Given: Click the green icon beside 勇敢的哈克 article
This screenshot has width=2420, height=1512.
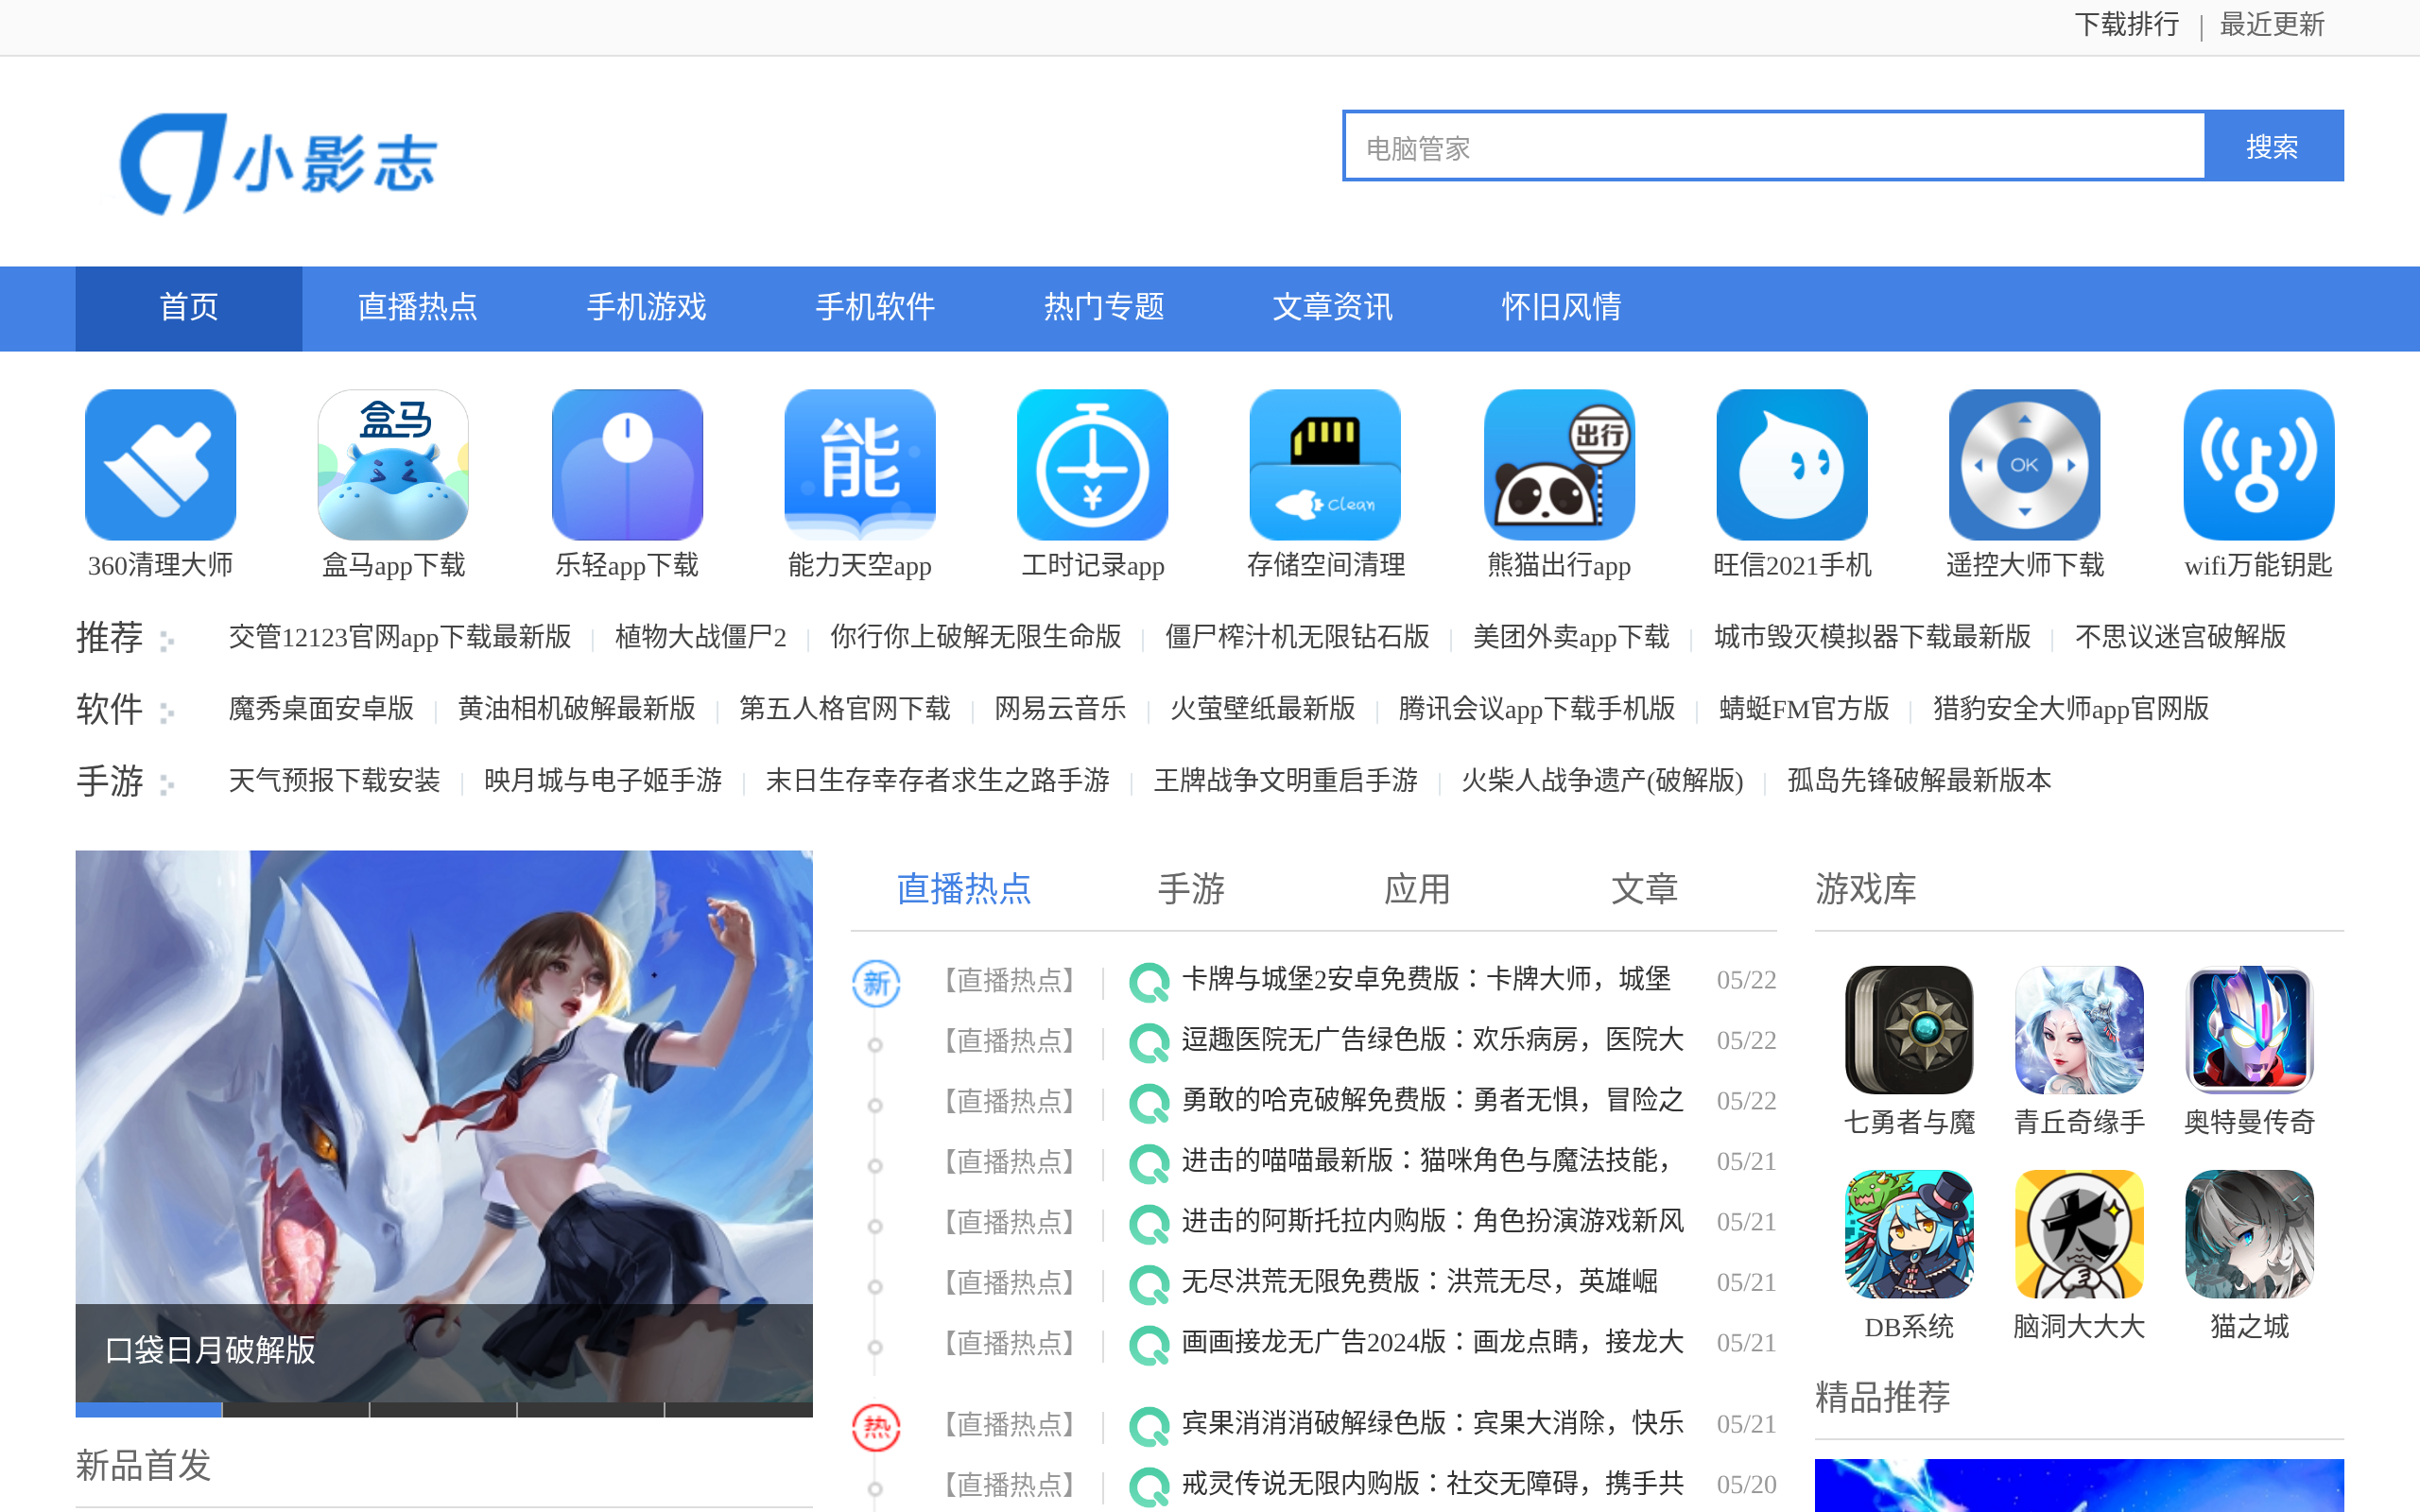Looking at the screenshot, I should pos(1149,1103).
